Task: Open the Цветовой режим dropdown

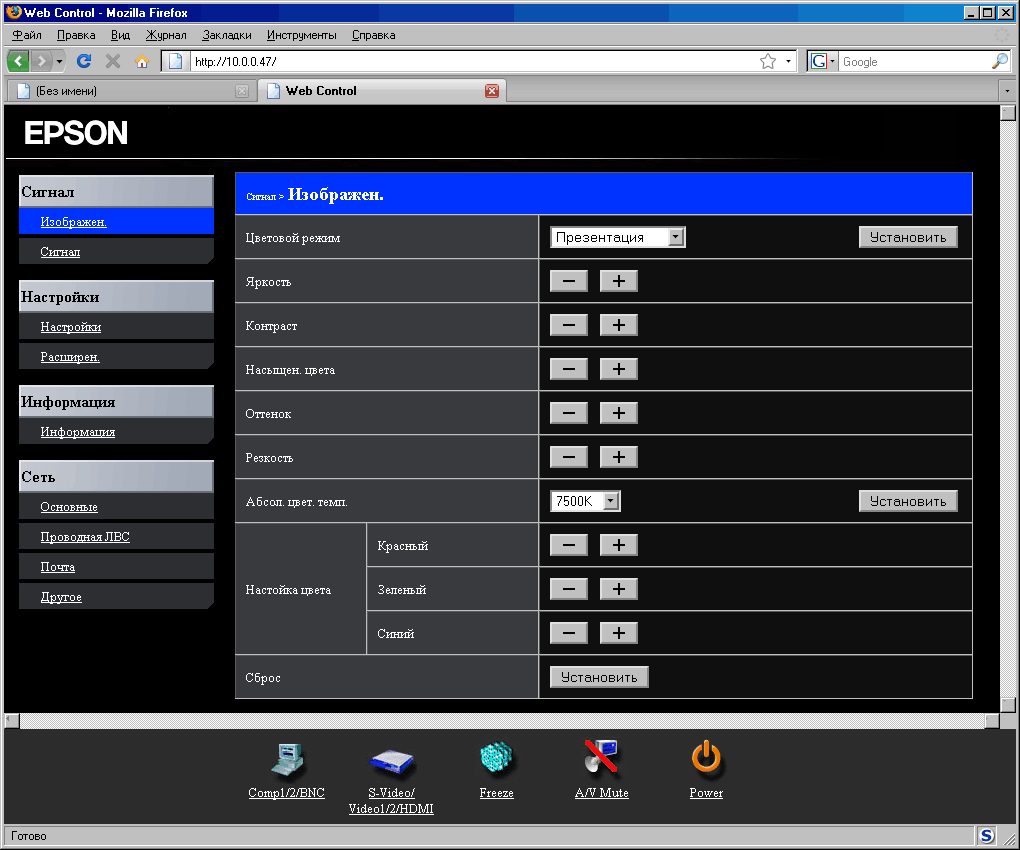Action: (x=617, y=237)
